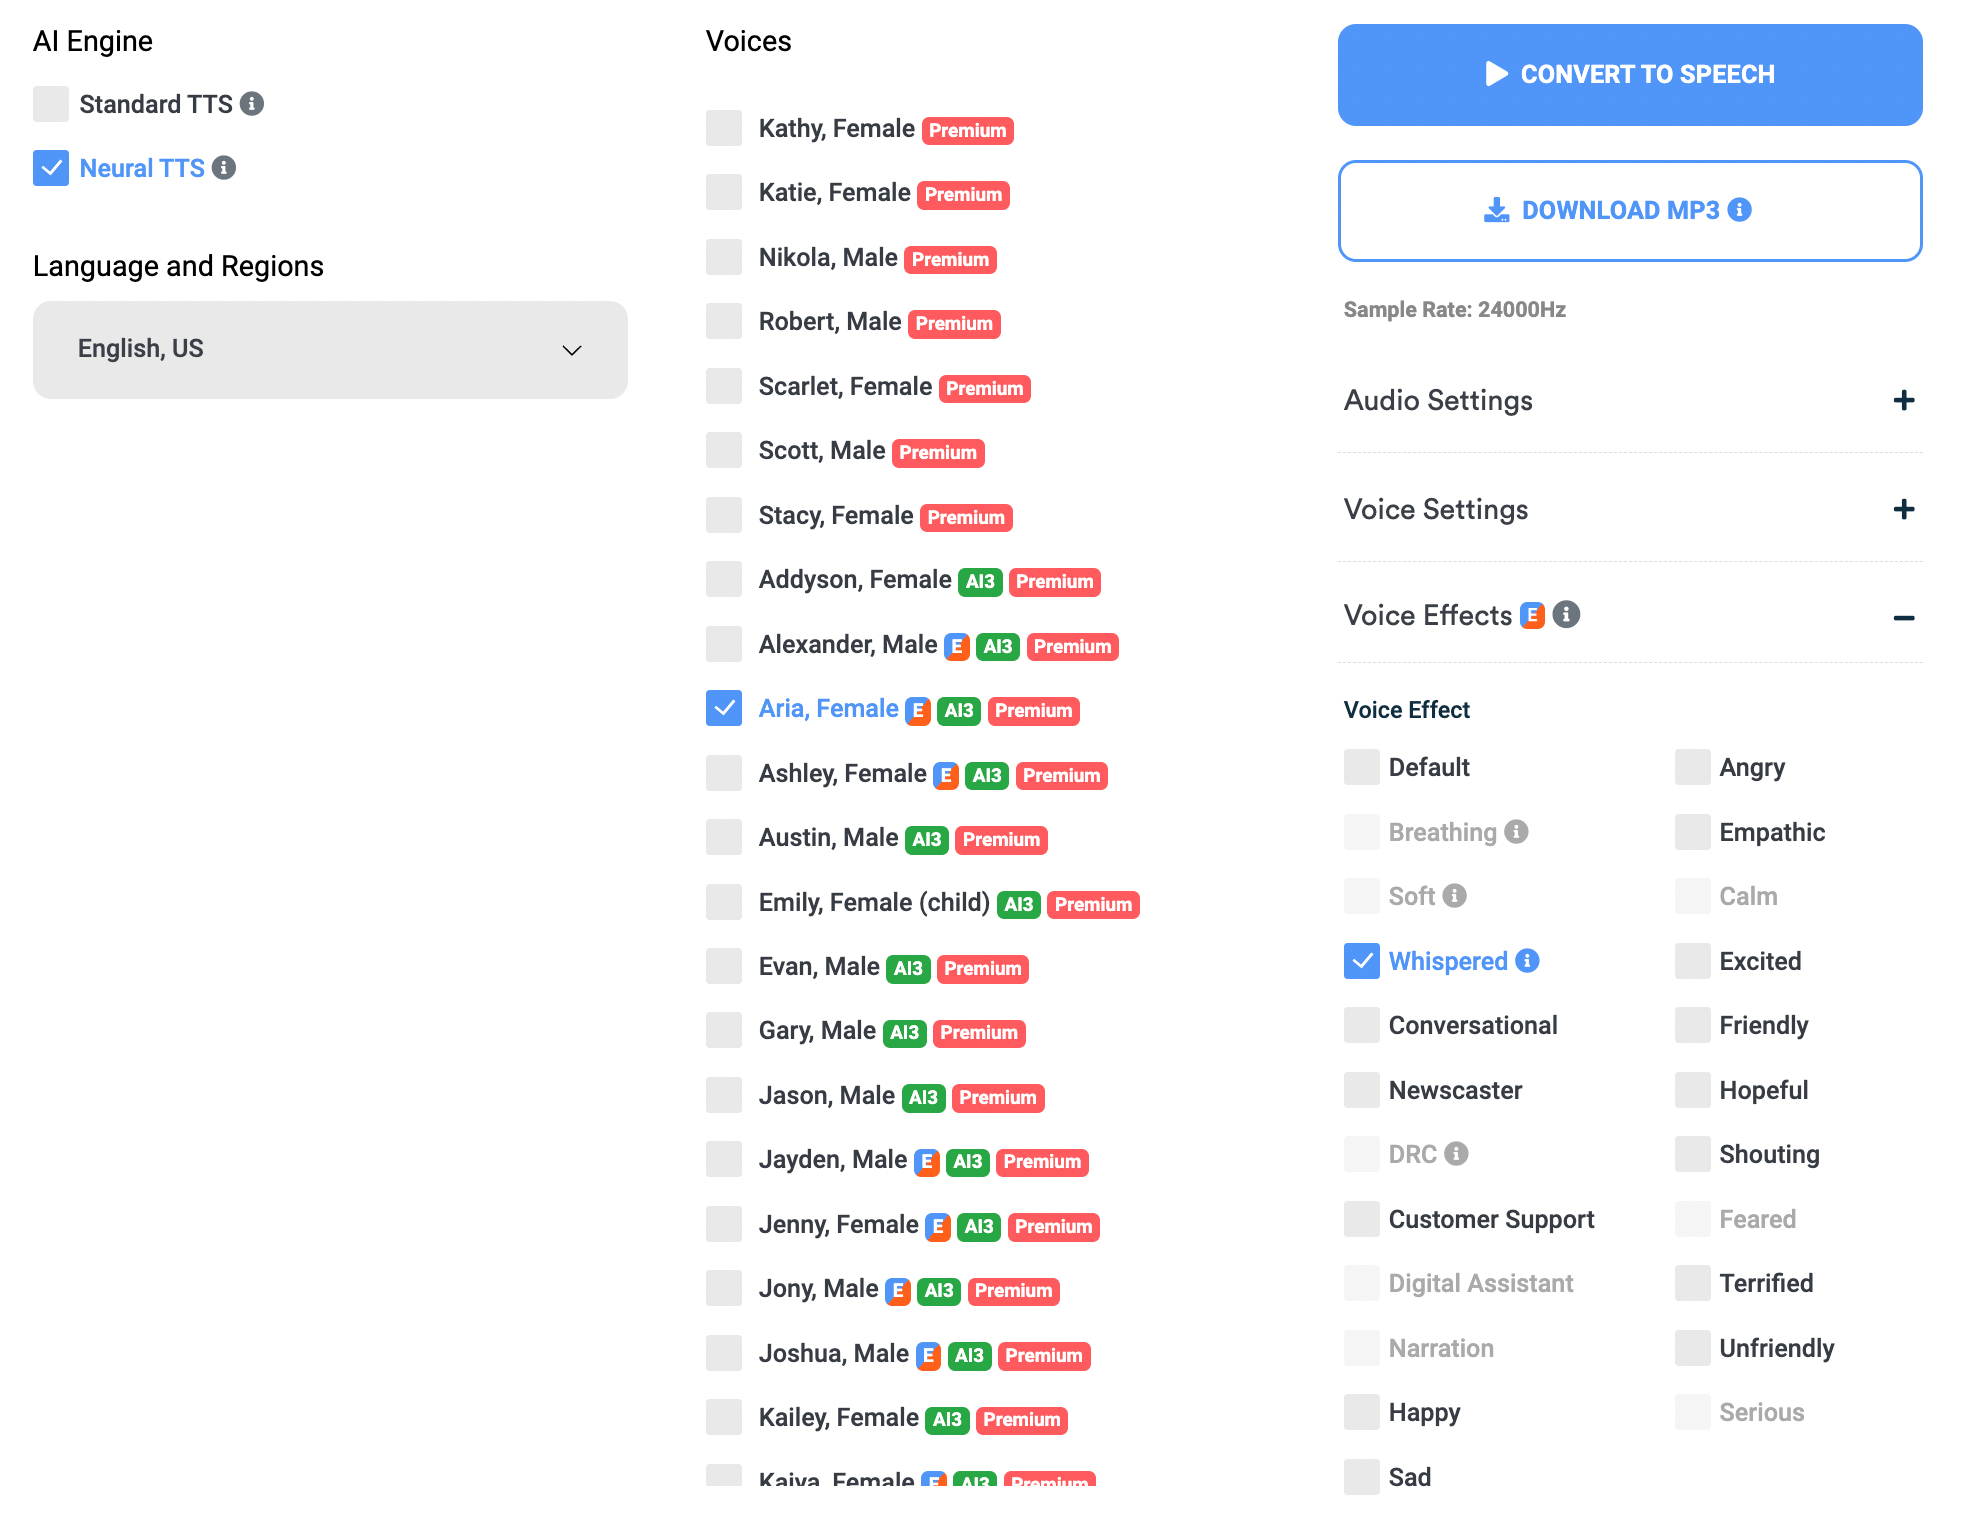The image size is (1986, 1526).
Task: Select the Angry voice effect
Action: pos(1691,766)
